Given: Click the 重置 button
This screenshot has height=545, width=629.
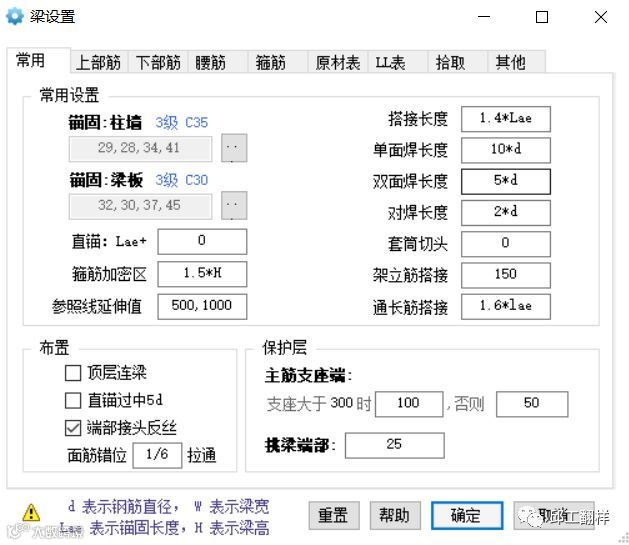Looking at the screenshot, I should [334, 515].
